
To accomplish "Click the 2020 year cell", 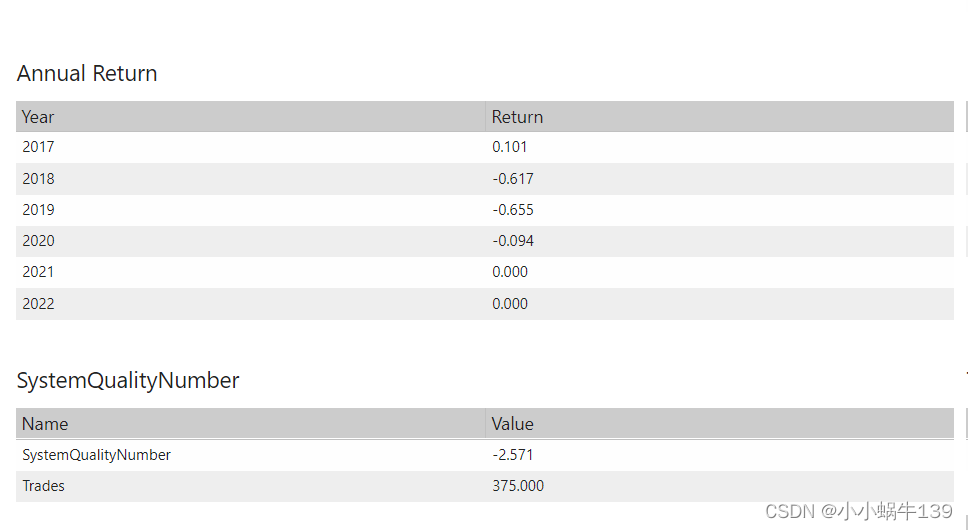I will point(38,241).
